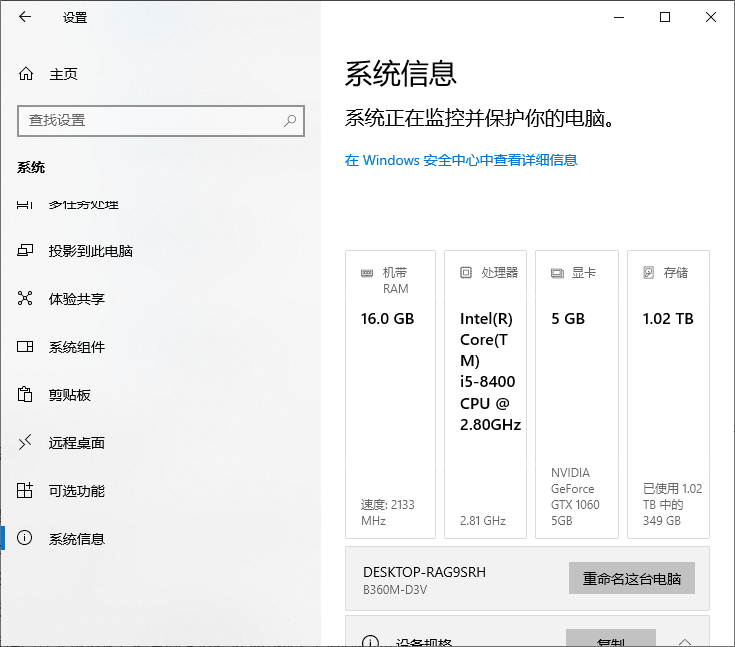This screenshot has height=647, width=735.
Task: Click the 系统正在监控并保护你的电脑 text
Action: click(x=480, y=118)
